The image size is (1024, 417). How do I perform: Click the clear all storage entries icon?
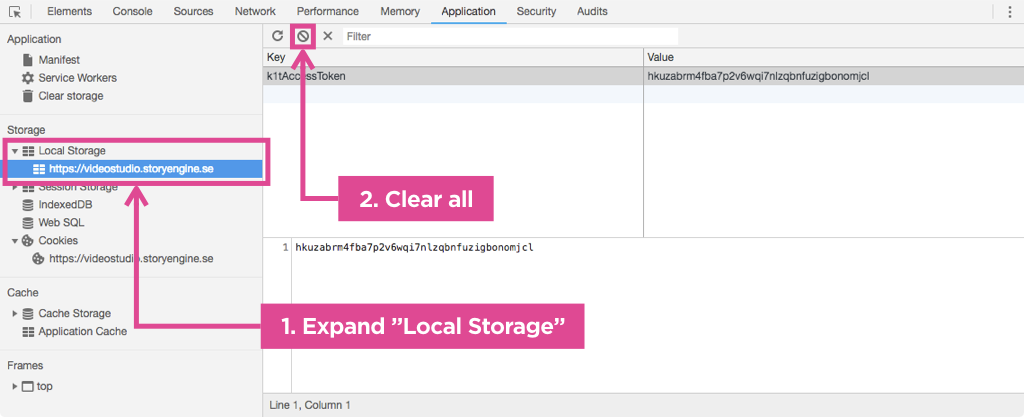pos(302,36)
